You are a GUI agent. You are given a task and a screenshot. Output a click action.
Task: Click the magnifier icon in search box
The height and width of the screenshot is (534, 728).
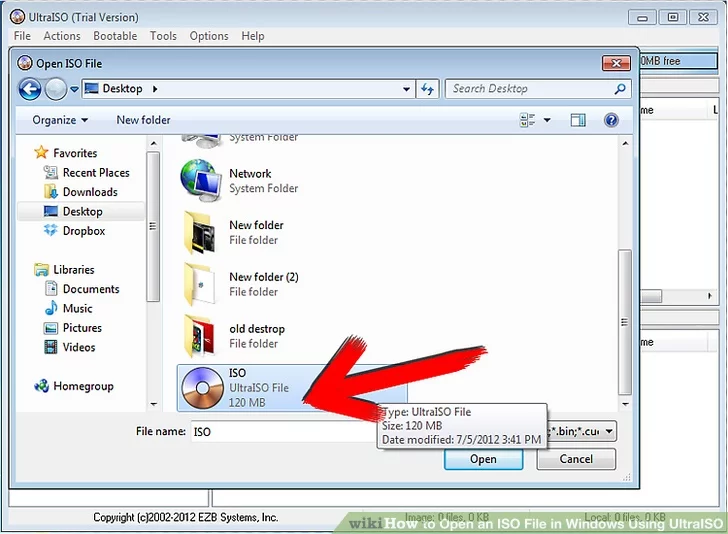pos(620,89)
